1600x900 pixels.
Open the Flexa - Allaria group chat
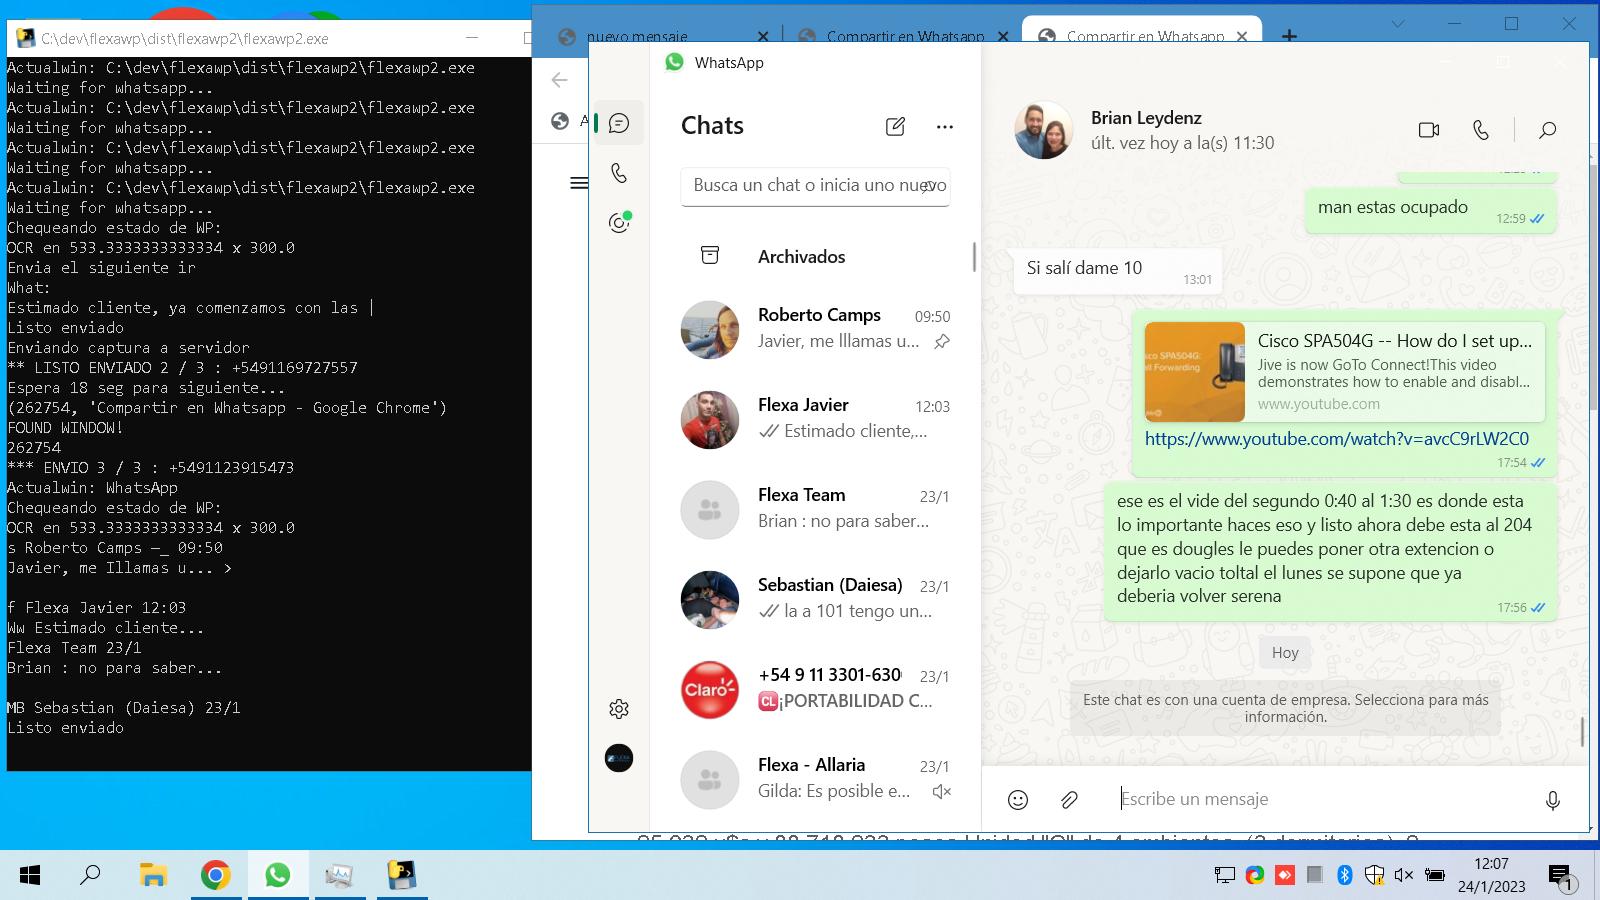tap(815, 779)
